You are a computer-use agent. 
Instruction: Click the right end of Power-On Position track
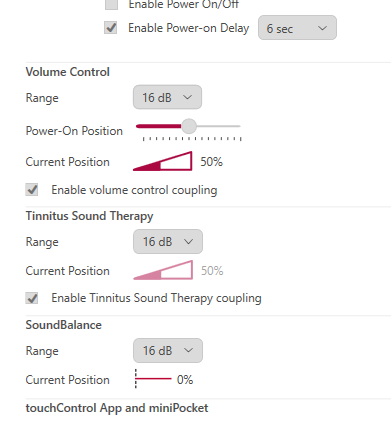click(238, 126)
